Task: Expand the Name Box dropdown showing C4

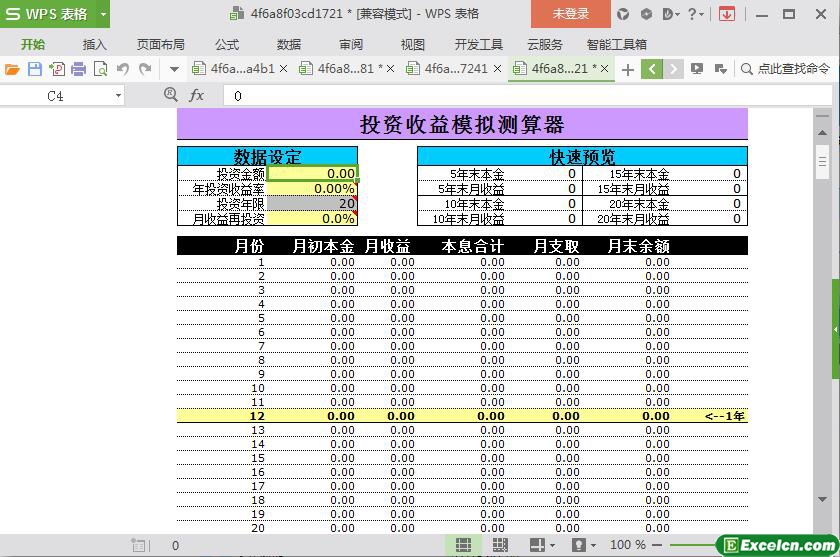Action: [118, 96]
